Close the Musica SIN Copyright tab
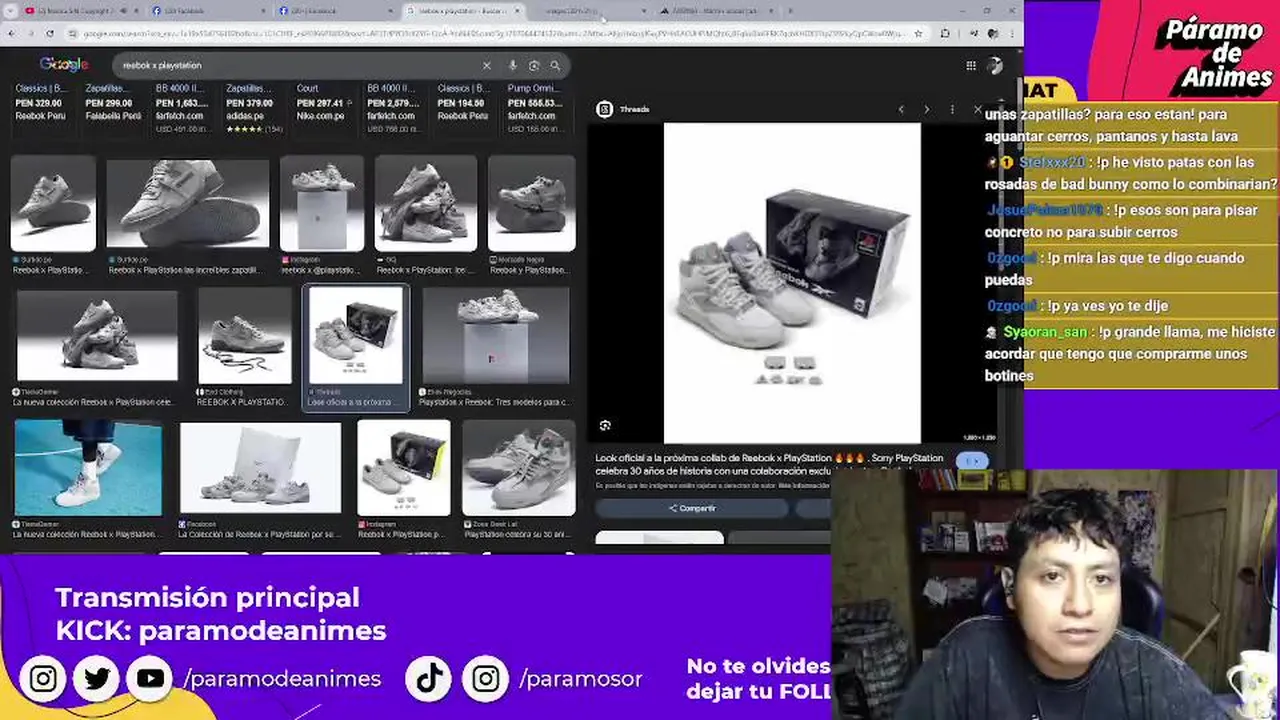This screenshot has height=720, width=1280. [137, 10]
